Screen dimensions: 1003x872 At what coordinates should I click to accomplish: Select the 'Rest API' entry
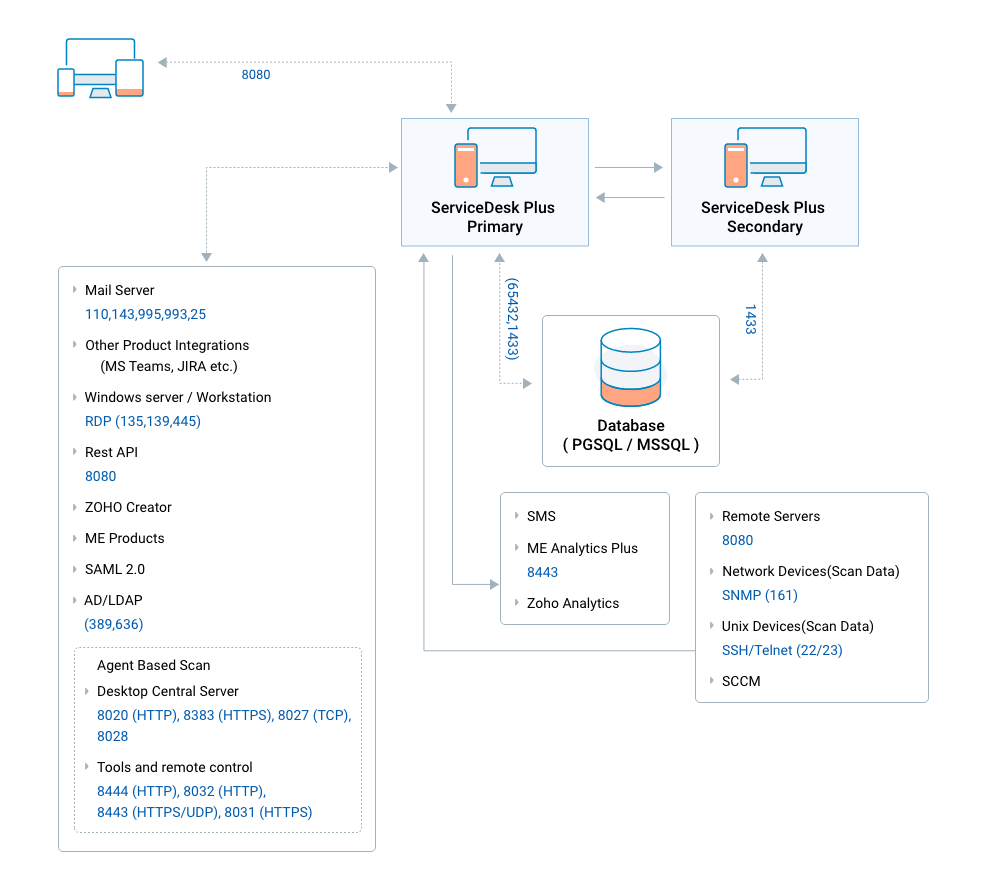coord(111,452)
